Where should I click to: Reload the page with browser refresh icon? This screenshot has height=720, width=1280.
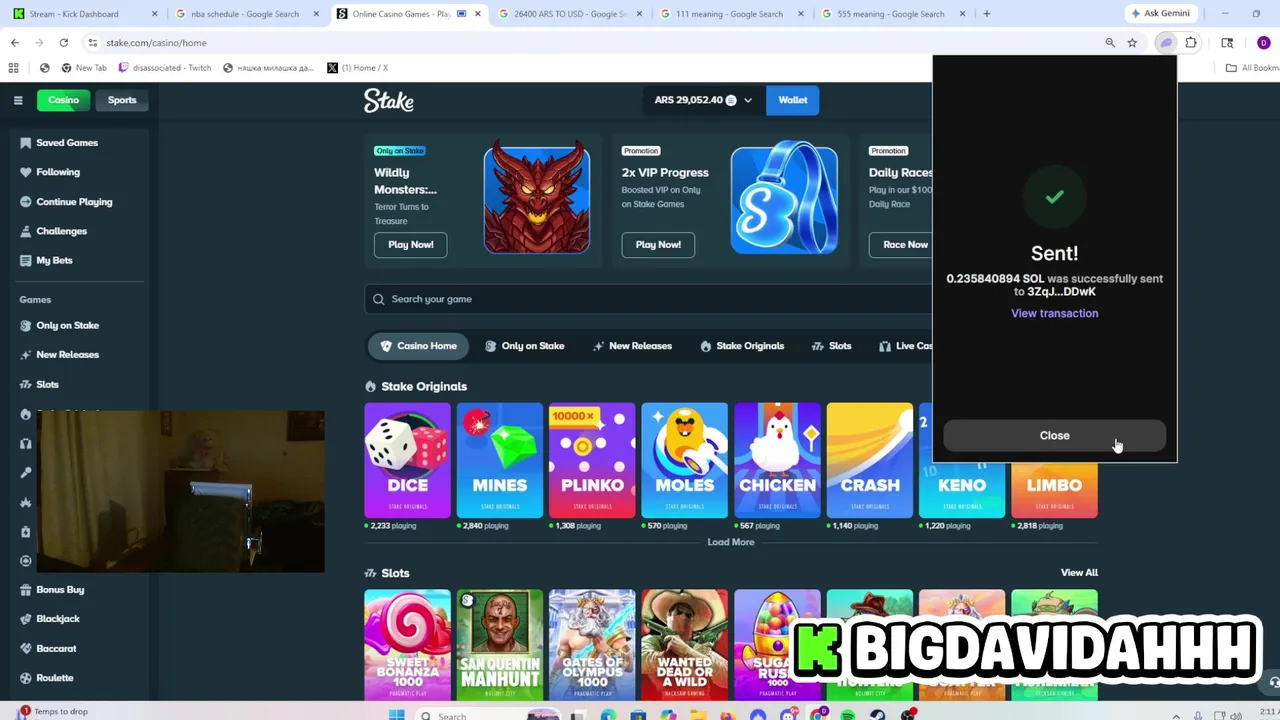[63, 43]
